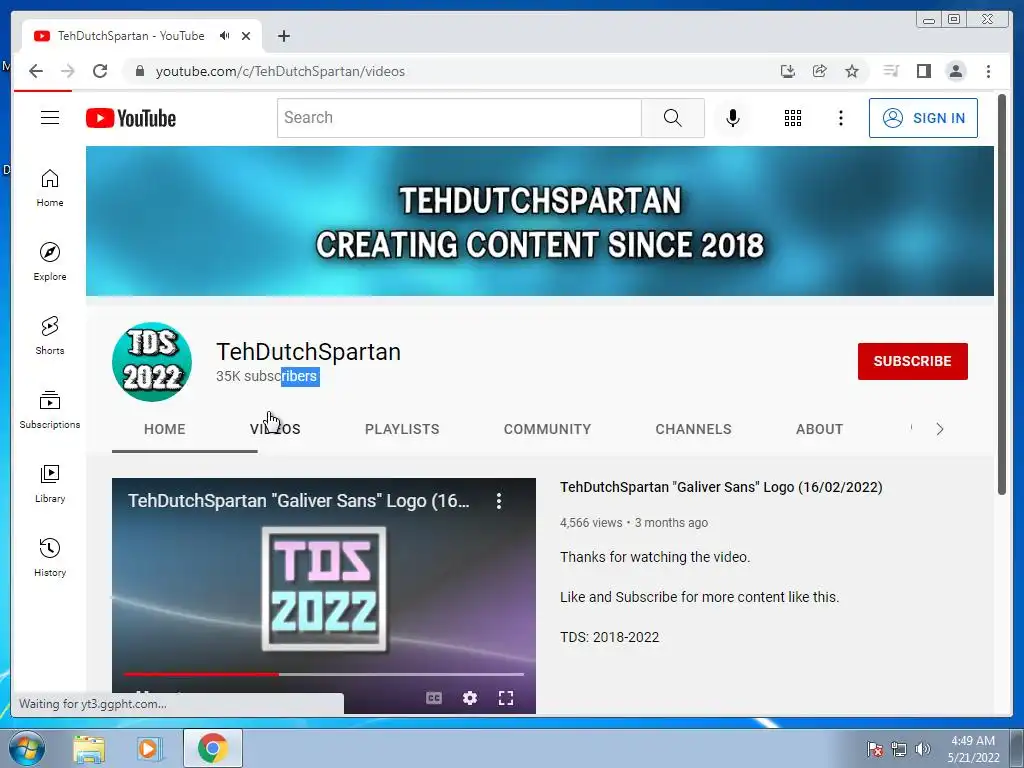This screenshot has height=768, width=1024.
Task: Open the YouTube hamburger guide menu
Action: [50, 118]
